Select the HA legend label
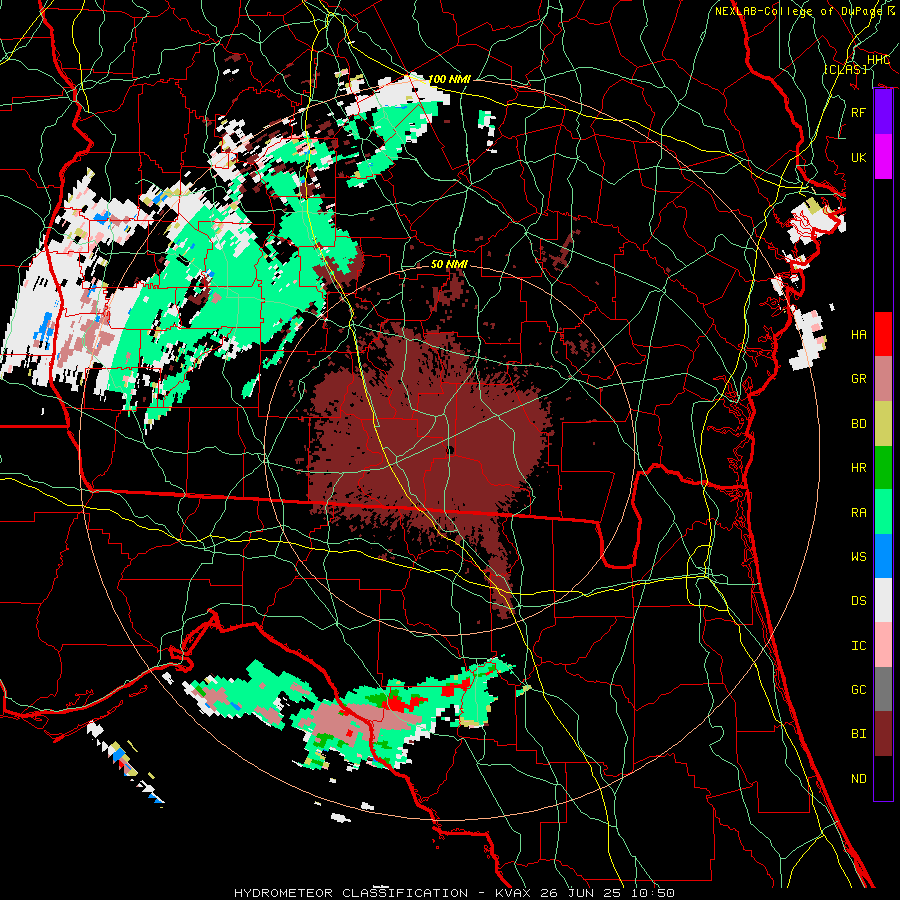 859,335
